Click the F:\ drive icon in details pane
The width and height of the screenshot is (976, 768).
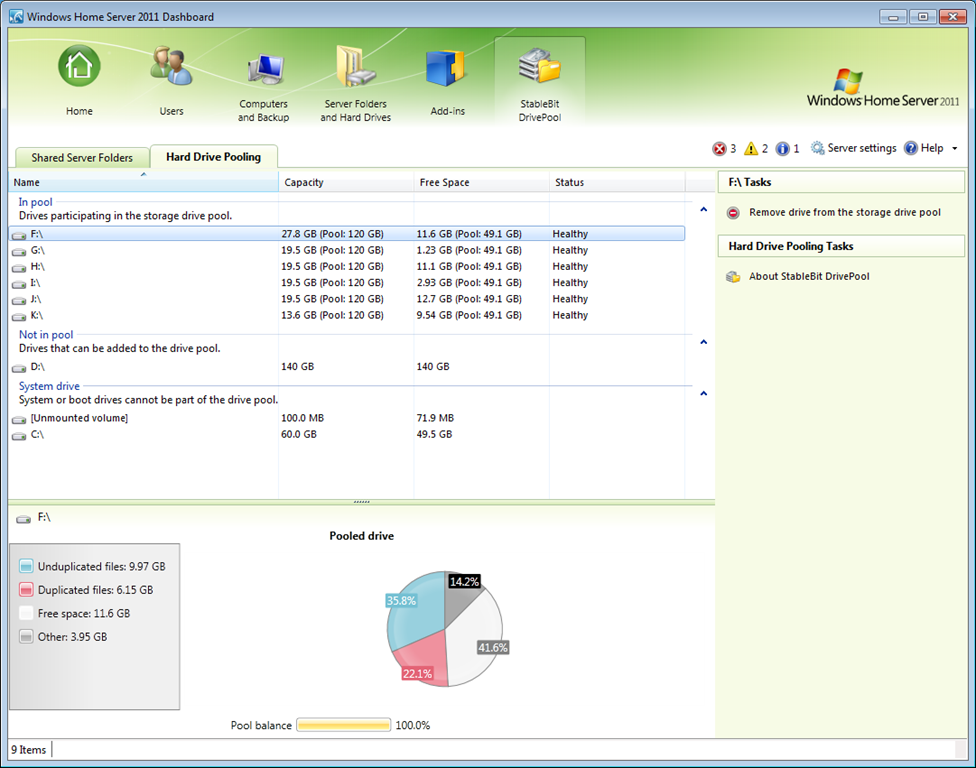pos(24,518)
